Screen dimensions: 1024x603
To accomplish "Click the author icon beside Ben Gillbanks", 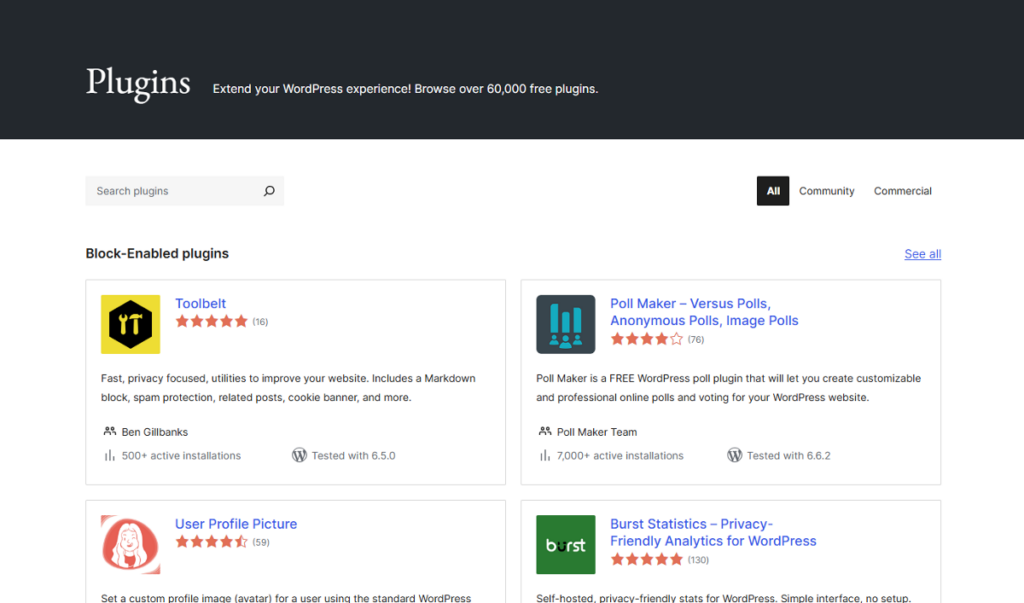I will coord(110,431).
